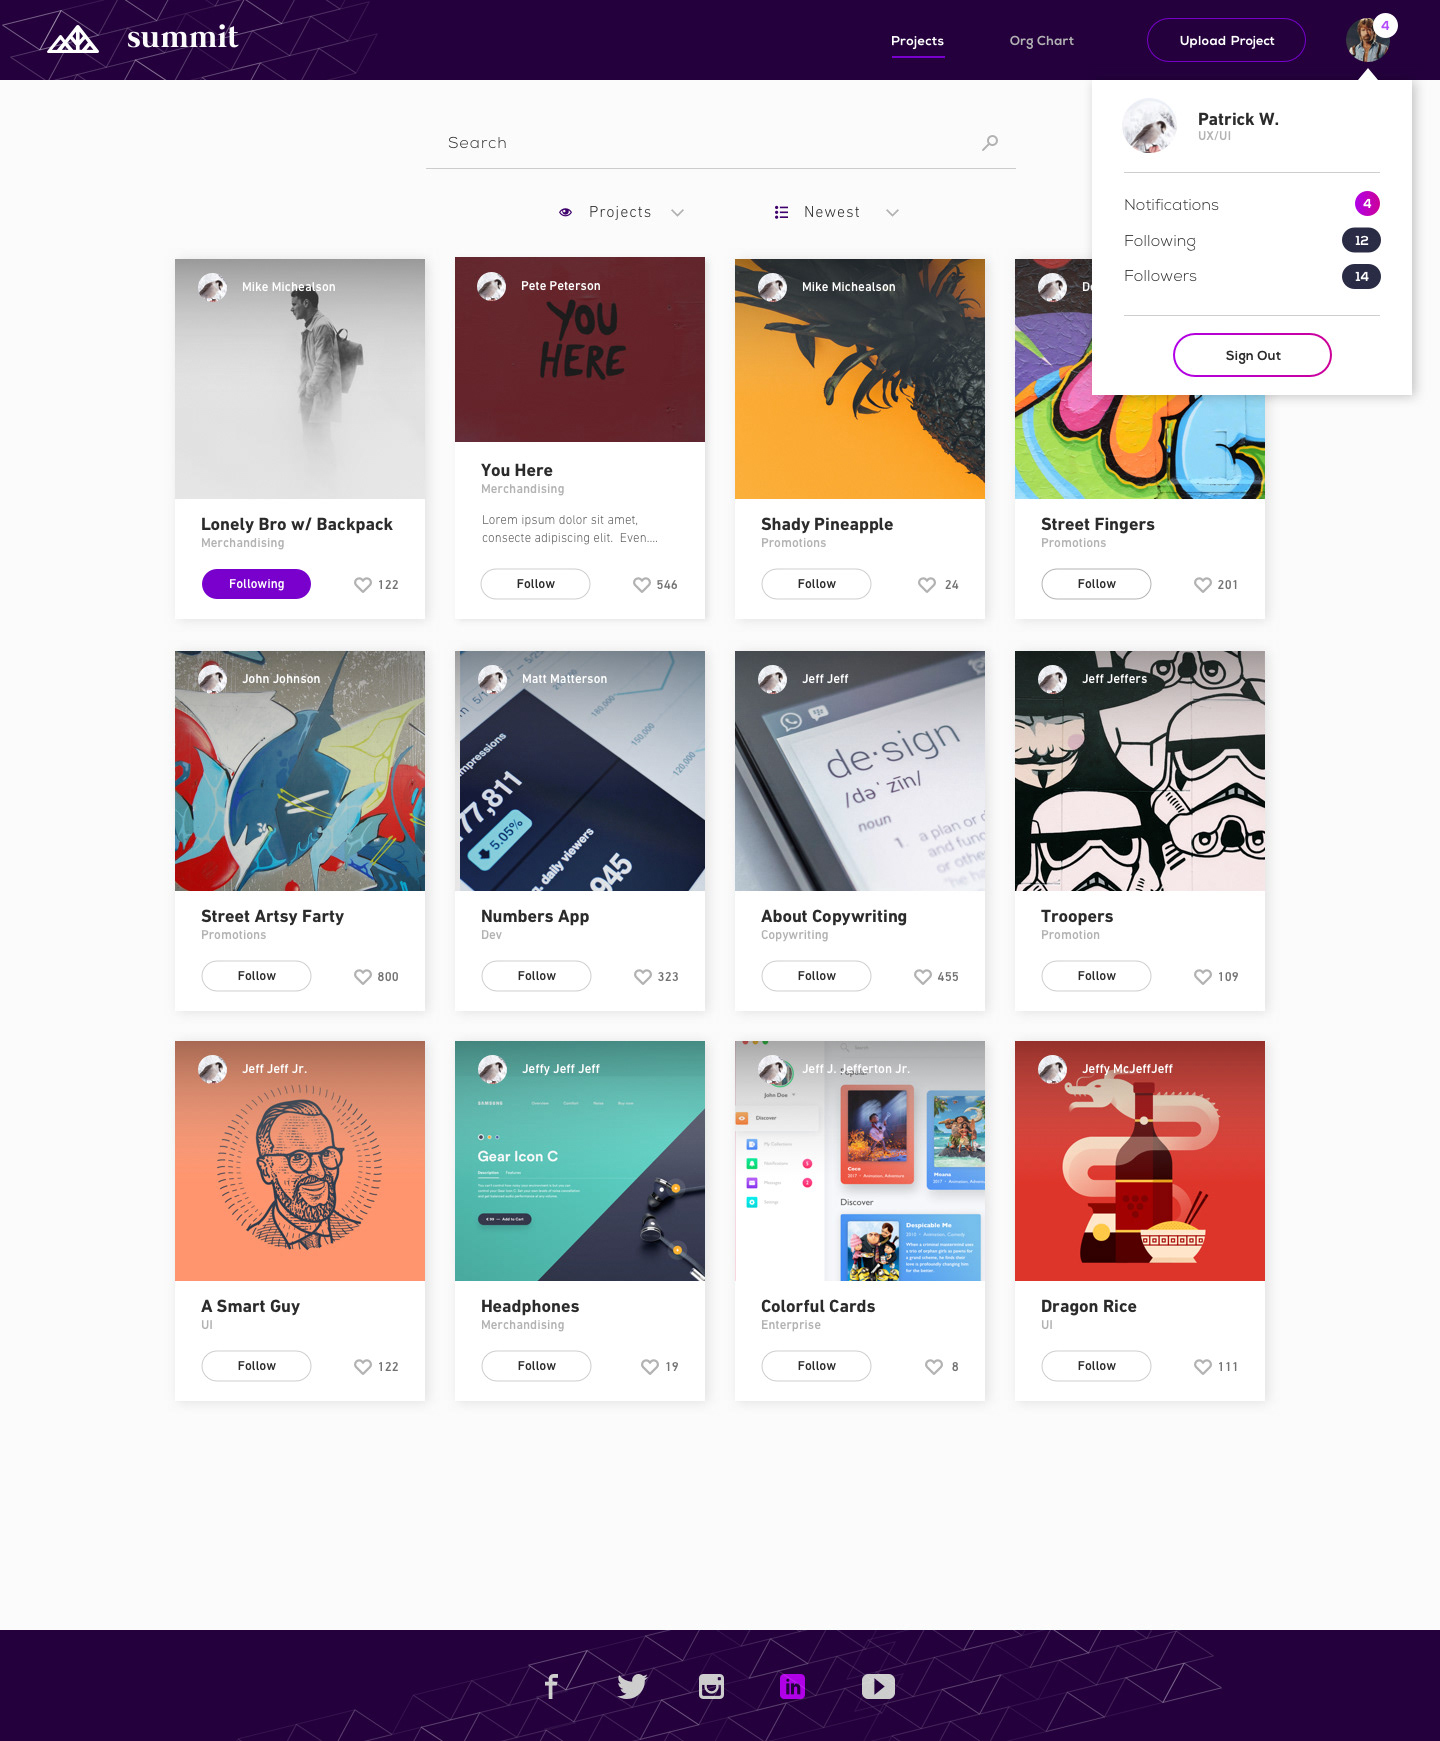The width and height of the screenshot is (1440, 1741).
Task: Click the Upload Project button
Action: pos(1226,40)
